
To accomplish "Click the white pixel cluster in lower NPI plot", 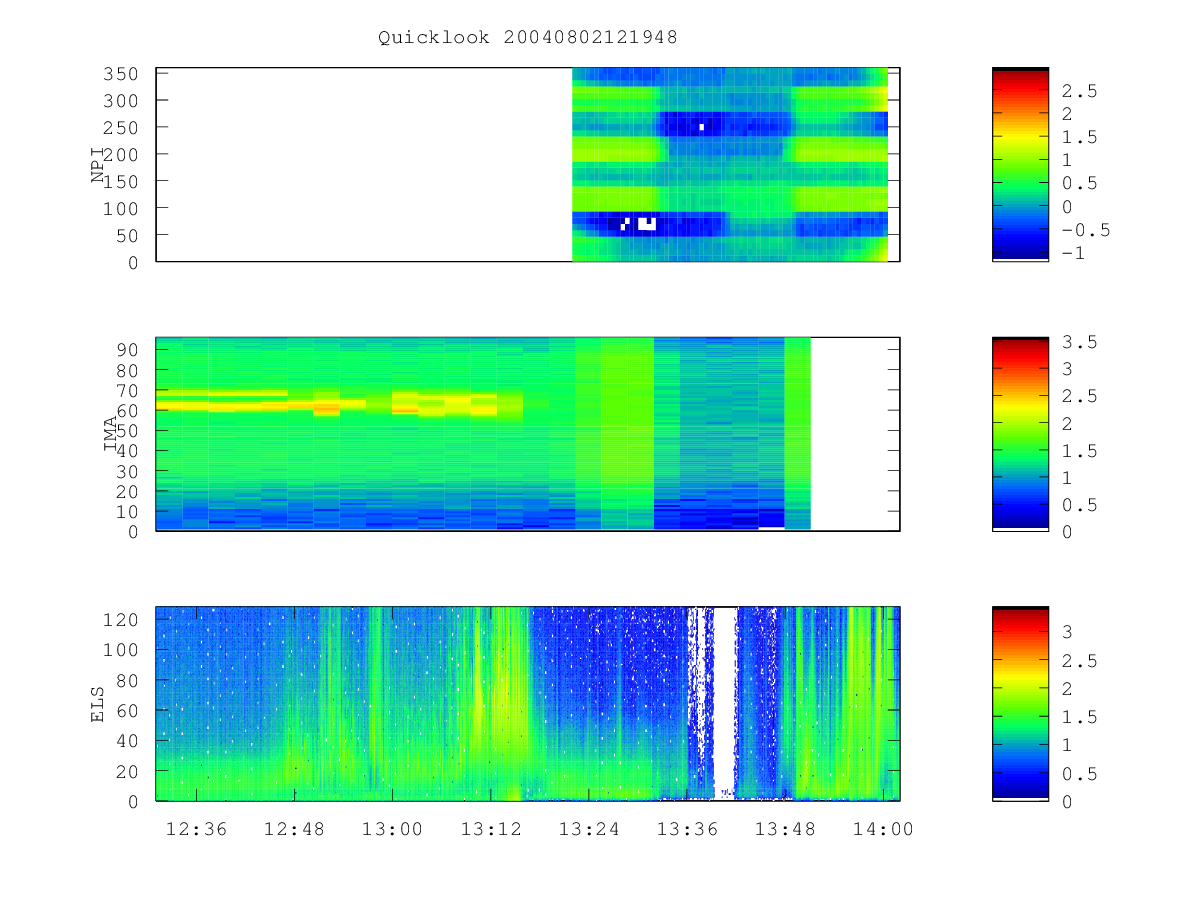I will [x=640, y=223].
